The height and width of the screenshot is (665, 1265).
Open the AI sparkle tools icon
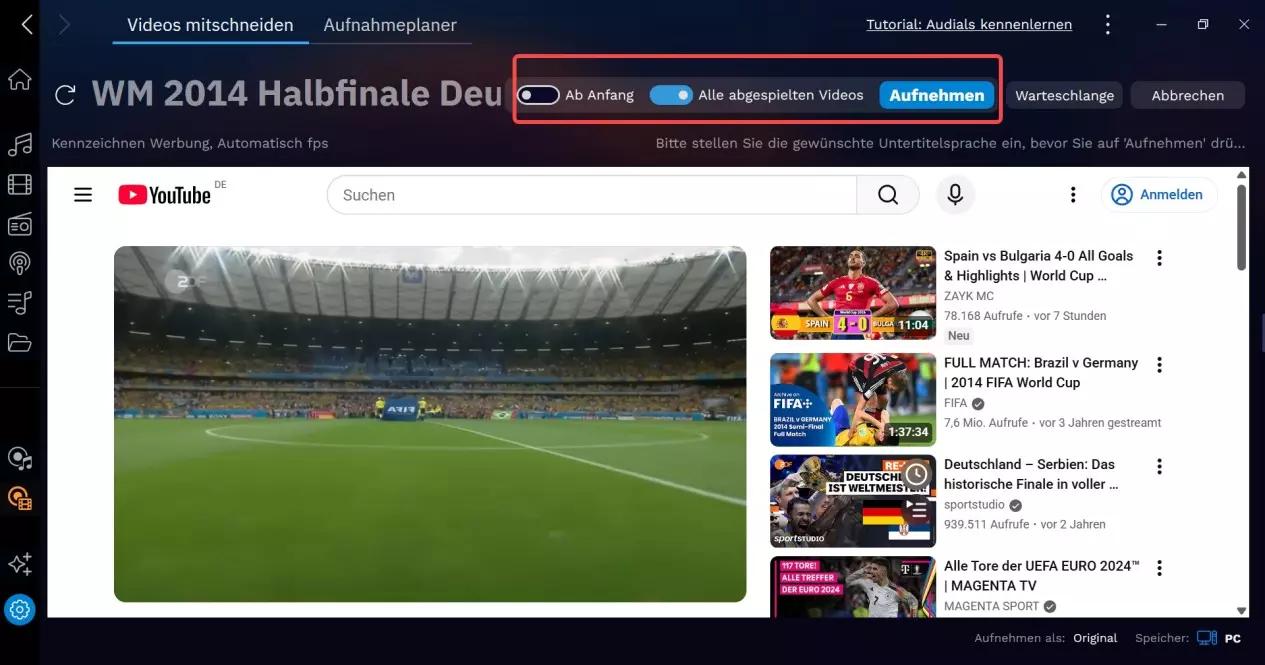pyautogui.click(x=19, y=564)
